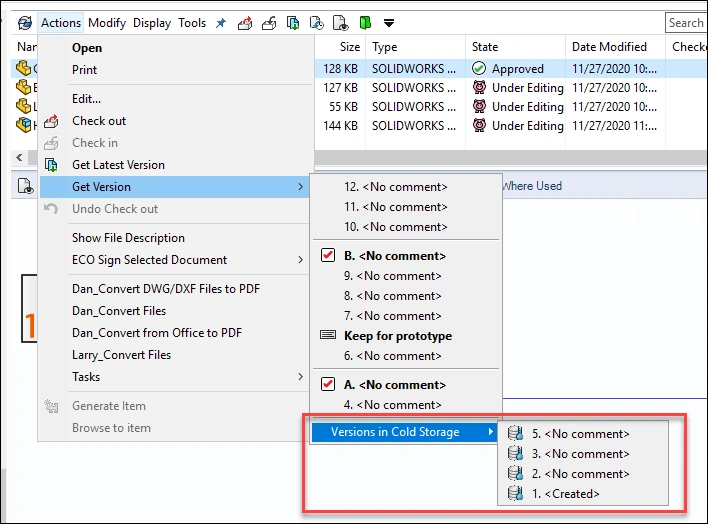Expand the Versions in Cold Storage submenu
This screenshot has height=524, width=708.
pyautogui.click(x=402, y=432)
